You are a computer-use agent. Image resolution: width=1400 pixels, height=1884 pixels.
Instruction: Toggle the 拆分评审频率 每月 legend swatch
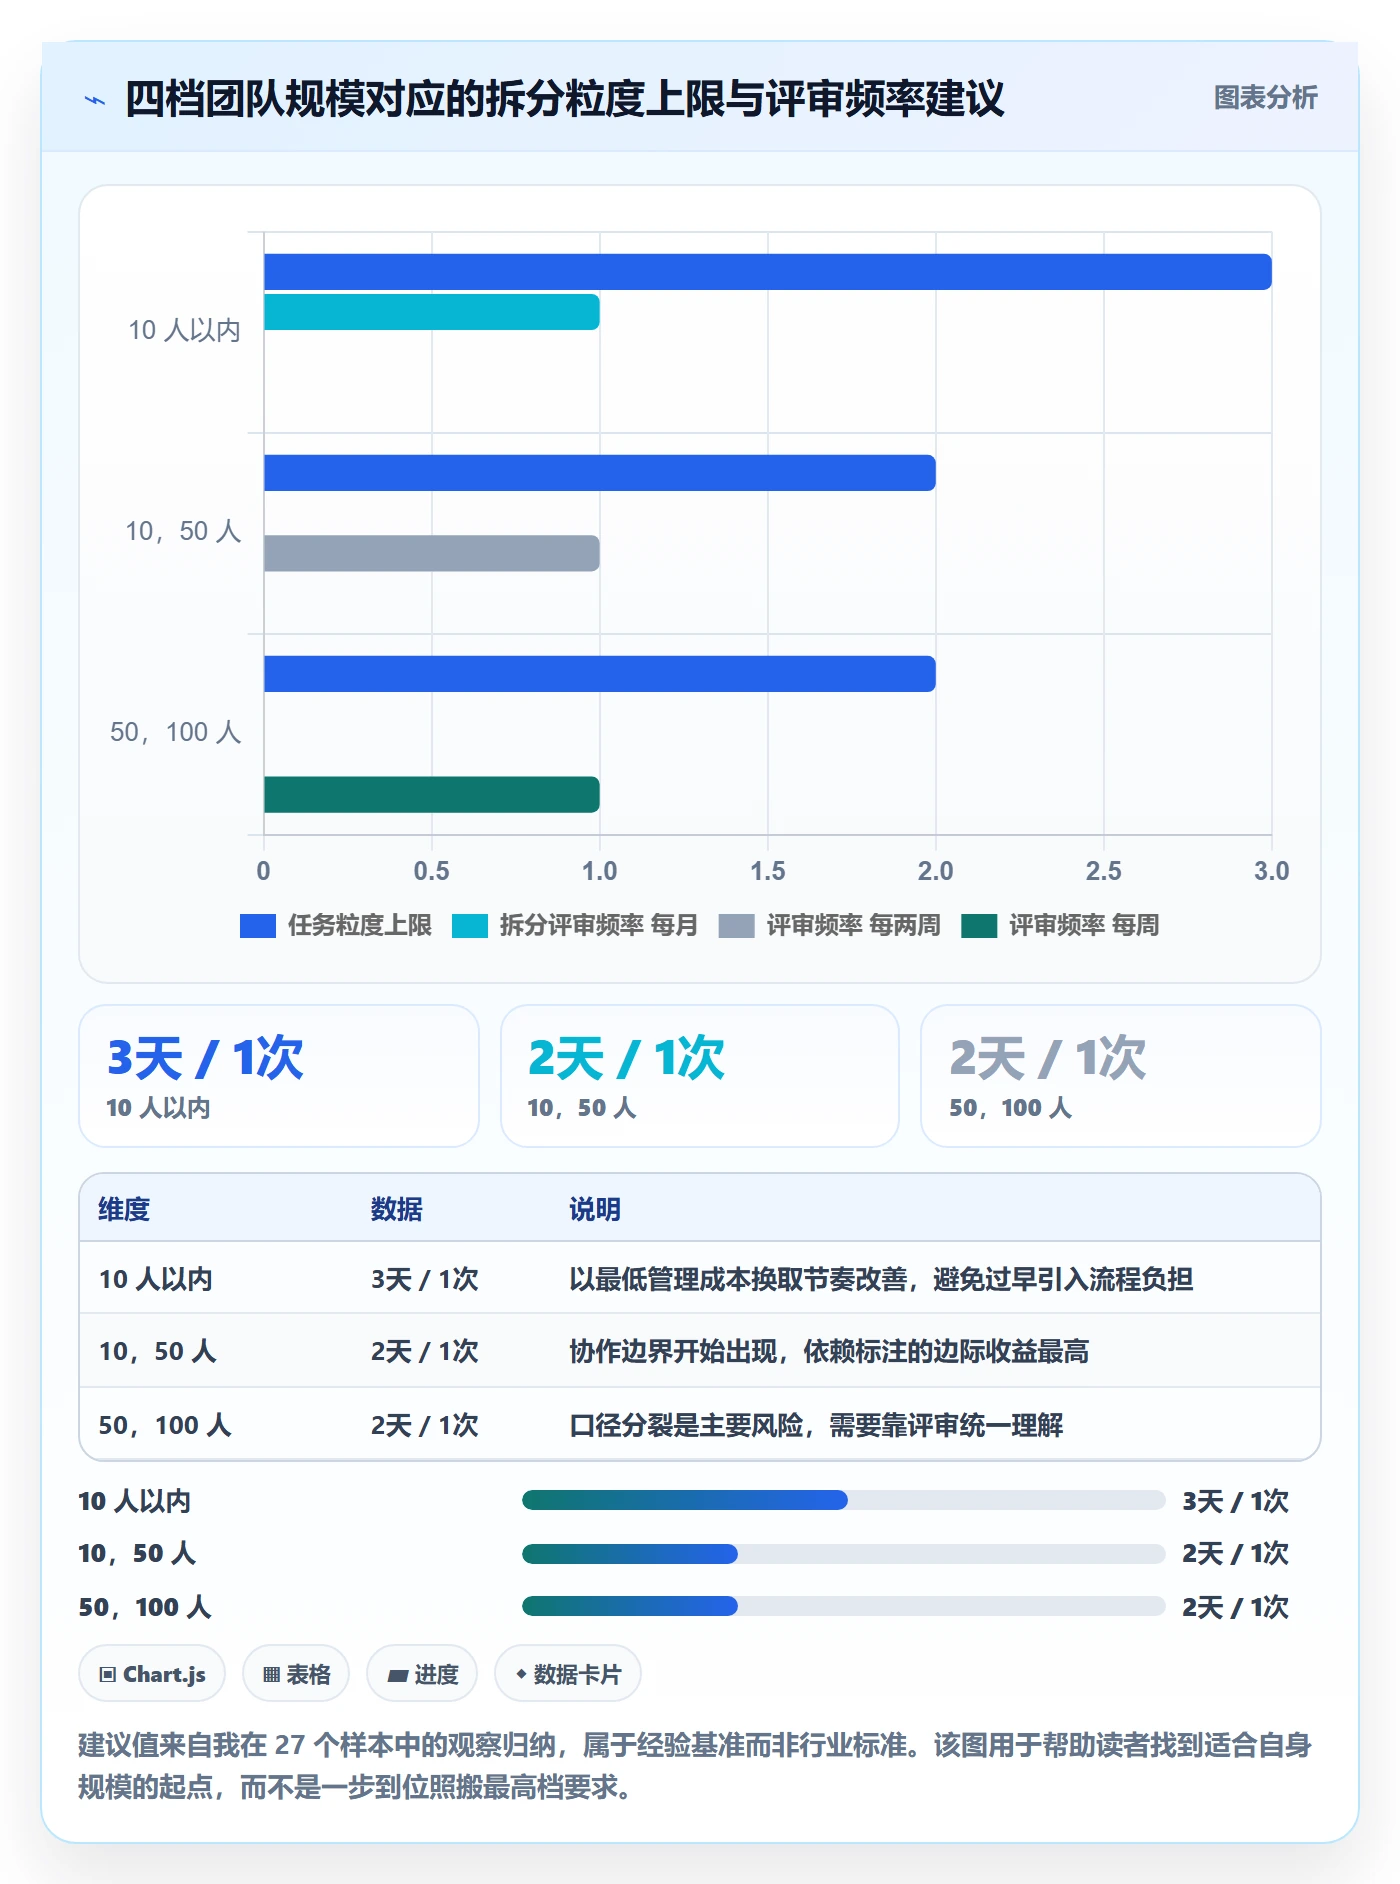pyautogui.click(x=470, y=926)
